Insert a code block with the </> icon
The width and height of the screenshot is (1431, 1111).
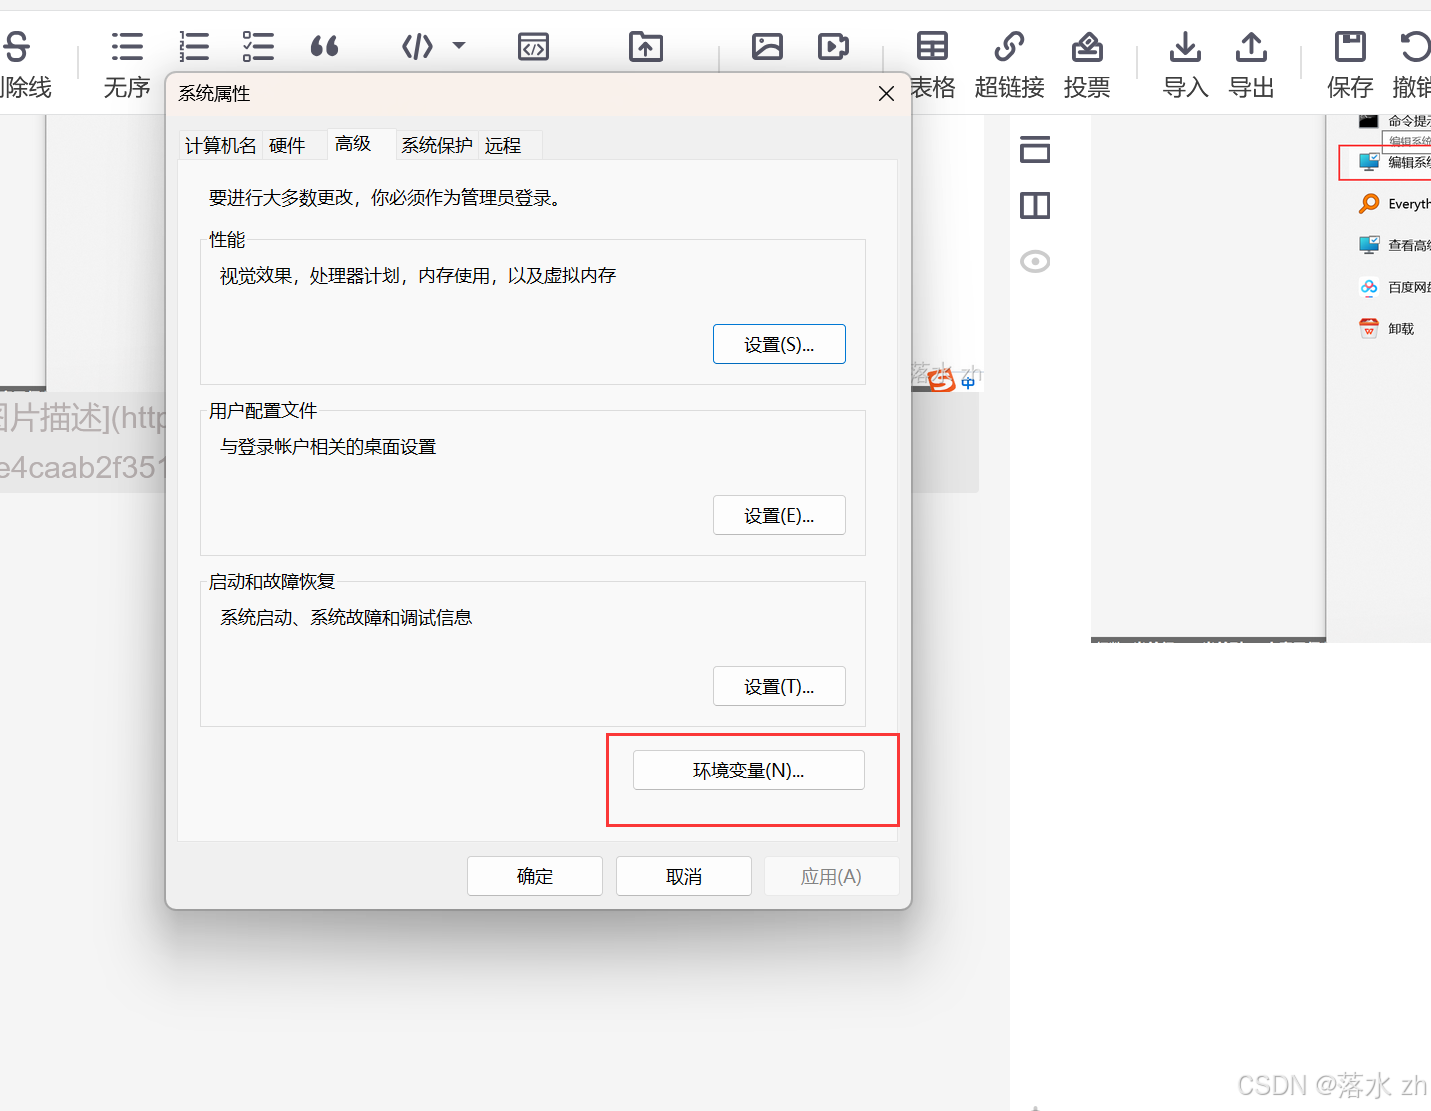tap(417, 46)
